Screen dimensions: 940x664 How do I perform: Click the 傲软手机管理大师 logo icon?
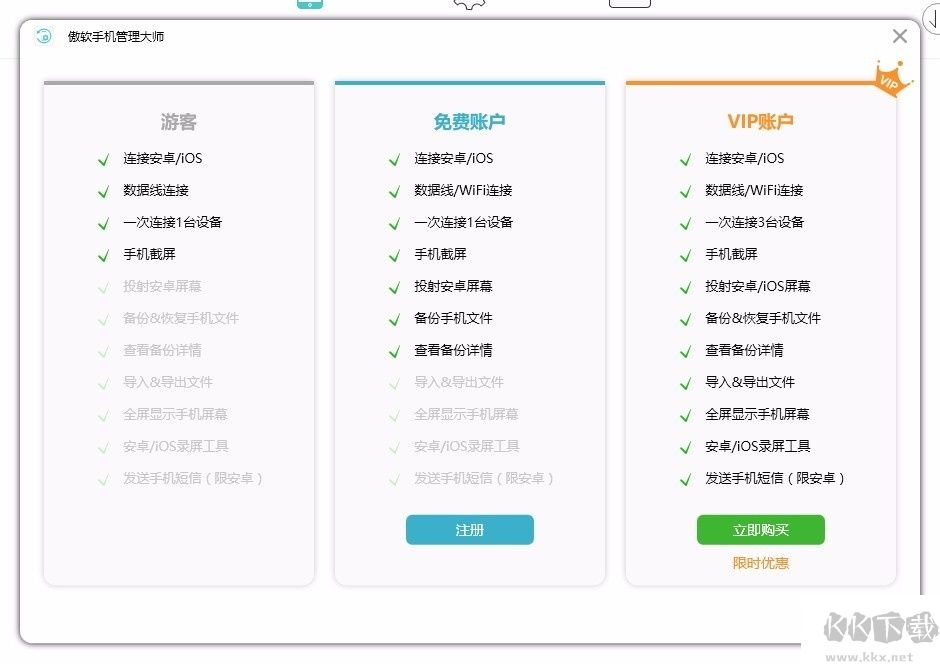(x=41, y=36)
